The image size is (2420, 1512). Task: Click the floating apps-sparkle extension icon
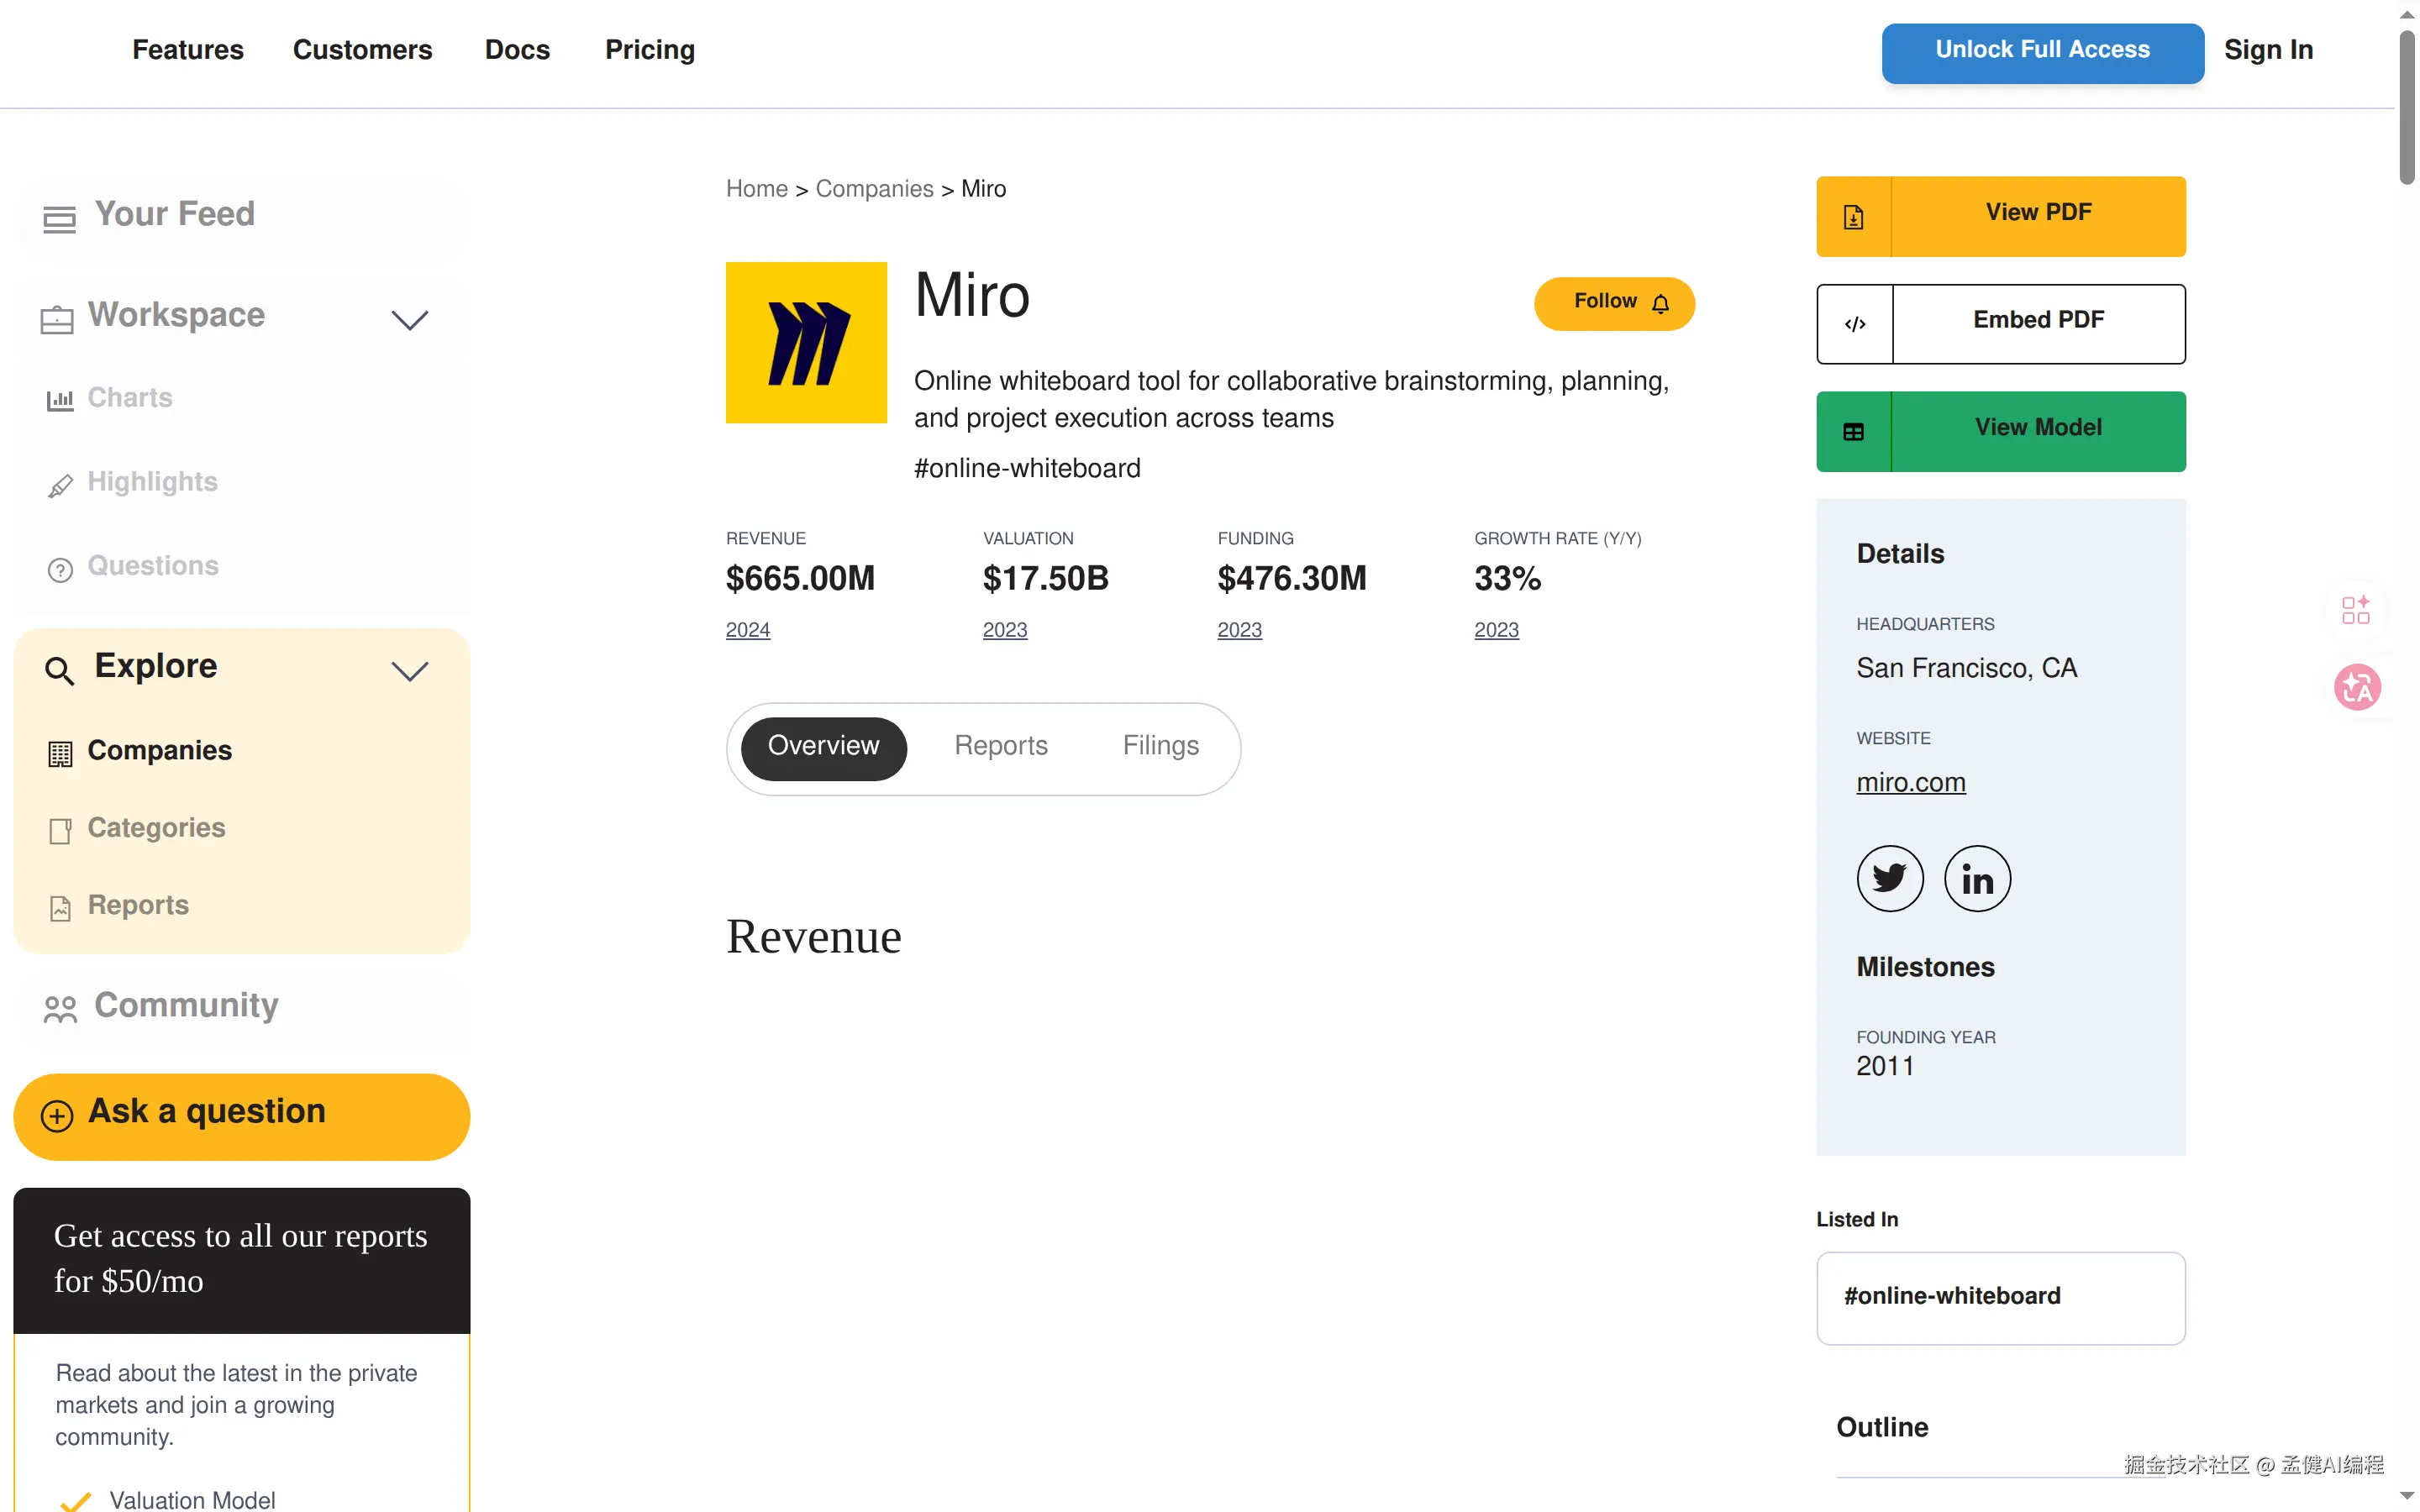(2355, 609)
